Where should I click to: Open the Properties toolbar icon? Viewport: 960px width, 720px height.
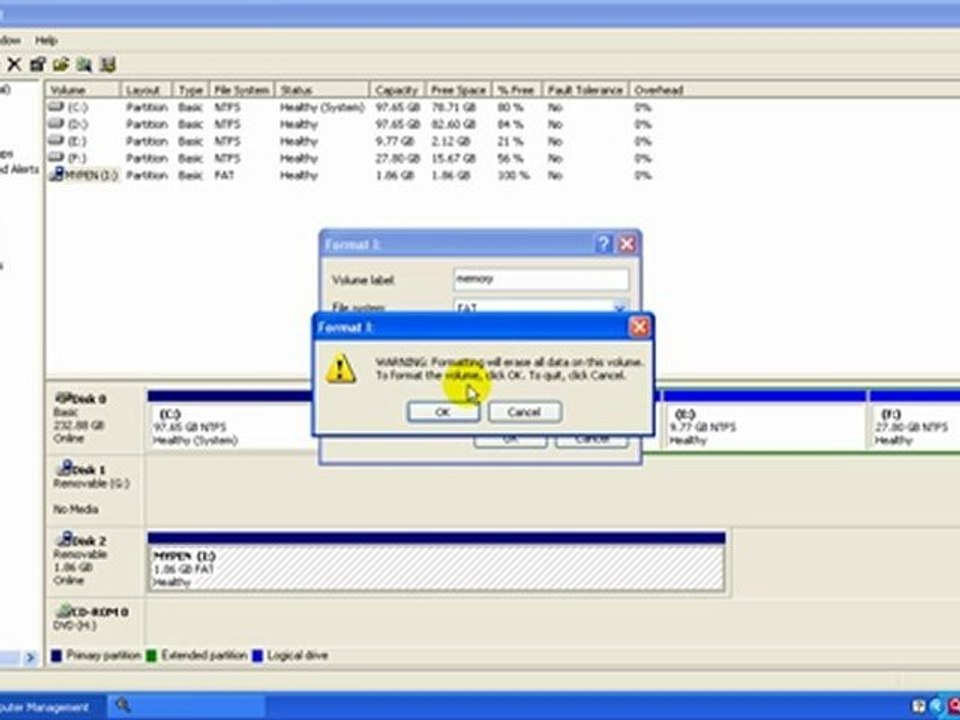pyautogui.click(x=38, y=64)
